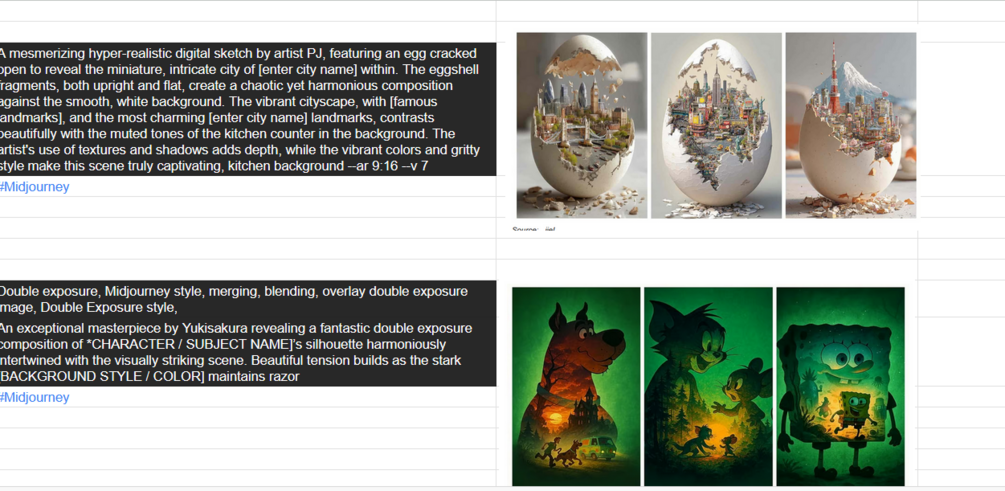1005x491 pixels.
Task: Select the hyper-realistic egg prompt text cell
Action: (x=248, y=110)
